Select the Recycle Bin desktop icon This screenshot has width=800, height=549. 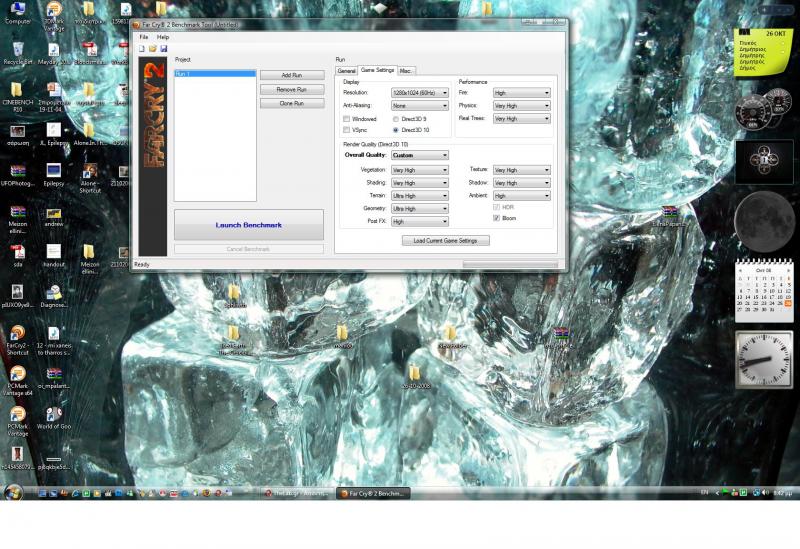point(18,54)
